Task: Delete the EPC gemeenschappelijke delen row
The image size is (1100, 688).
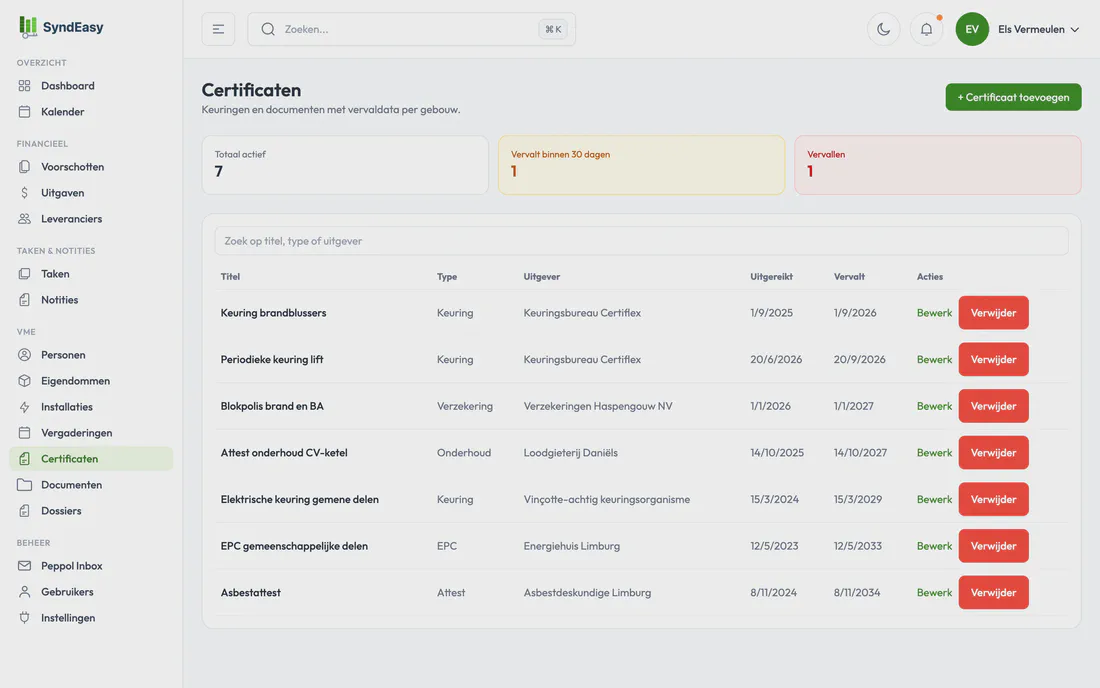Action: 993,546
